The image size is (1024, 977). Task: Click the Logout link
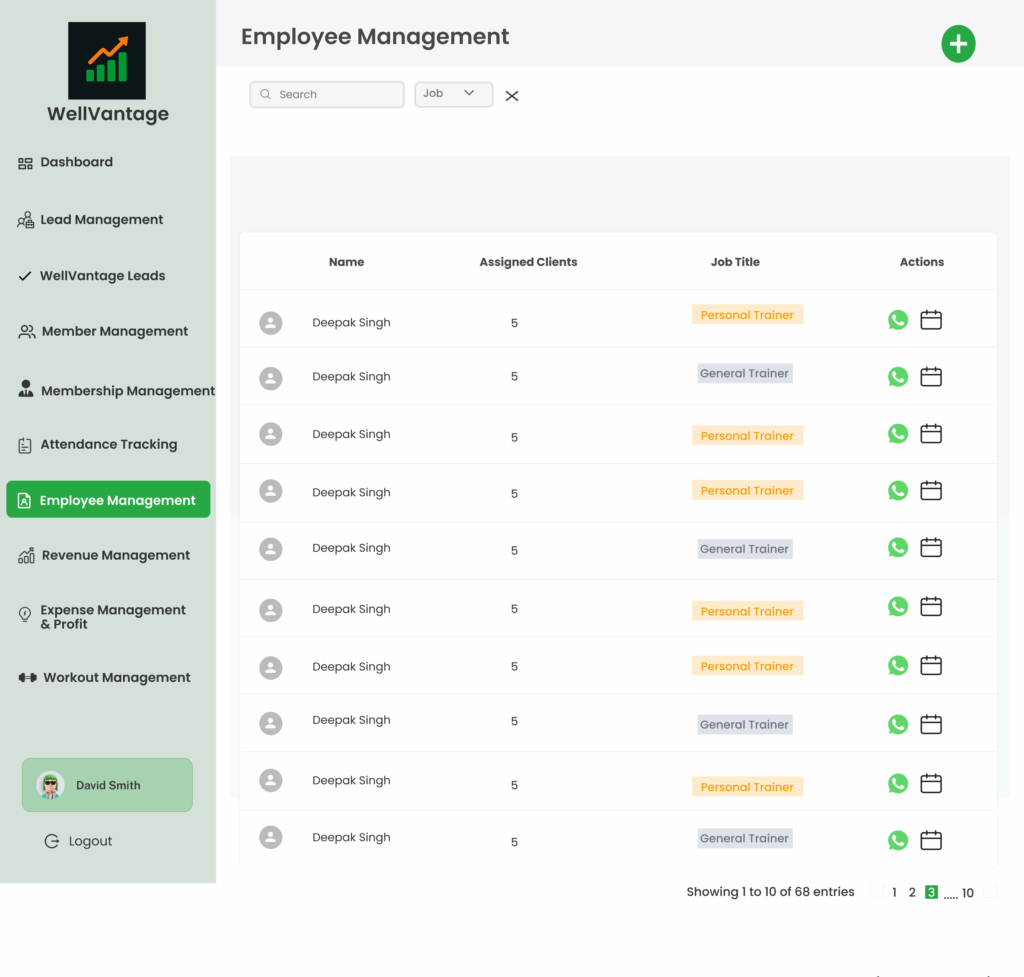[x=89, y=842]
